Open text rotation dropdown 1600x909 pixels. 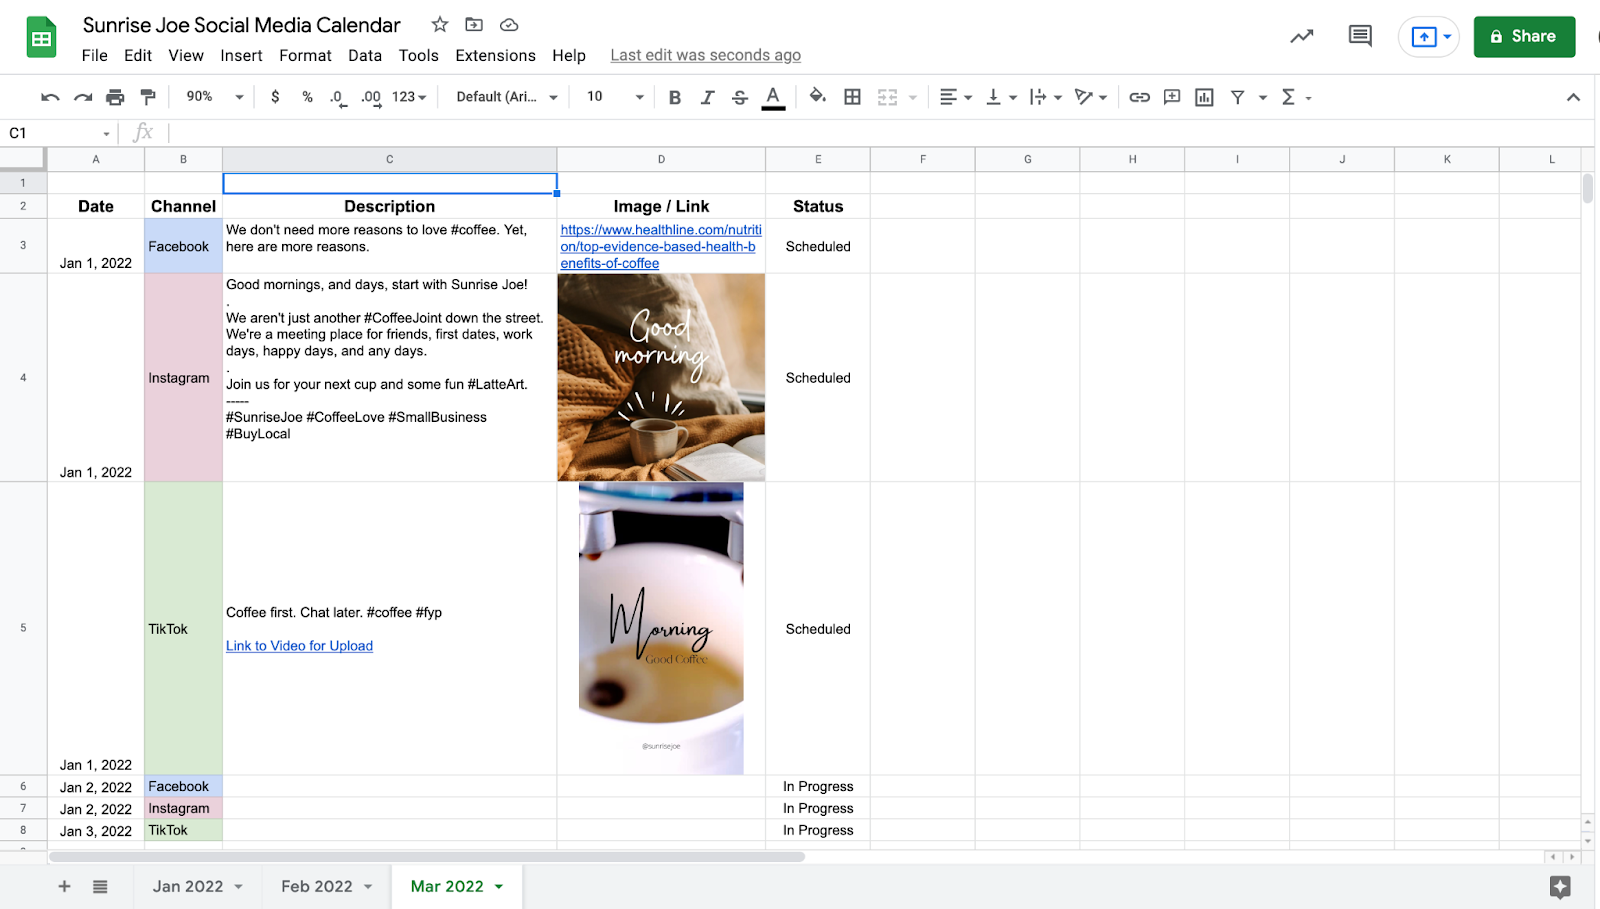pyautogui.click(x=1090, y=97)
